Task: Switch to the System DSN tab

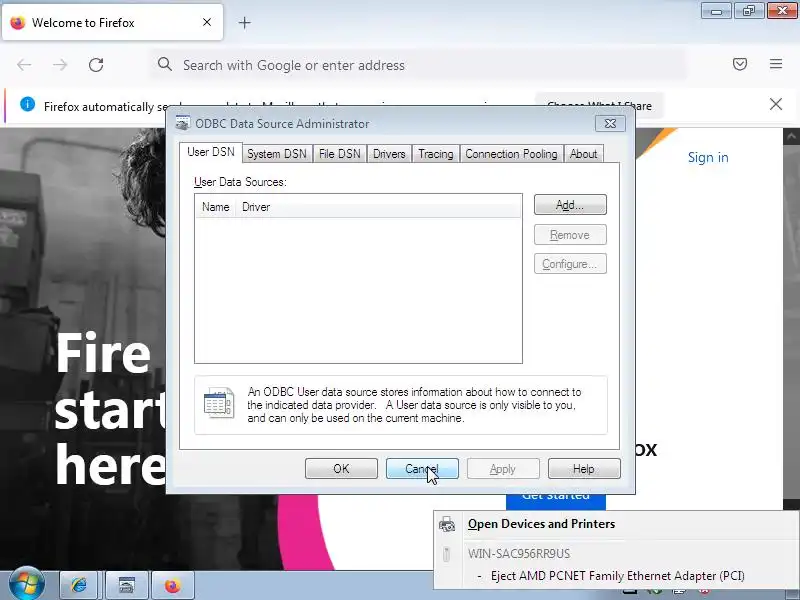Action: tap(277, 154)
